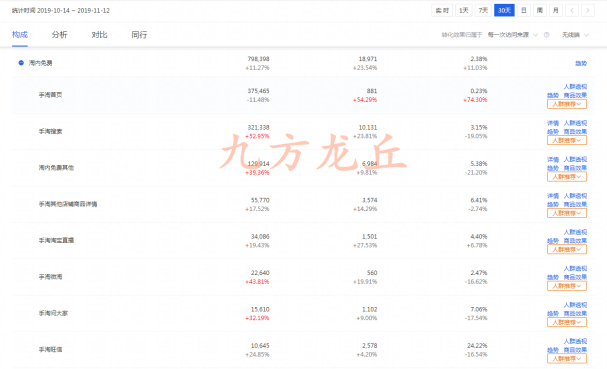Viewport: 607px width, 369px height.
Task: Go to previous period with left arrow
Action: click(x=572, y=10)
